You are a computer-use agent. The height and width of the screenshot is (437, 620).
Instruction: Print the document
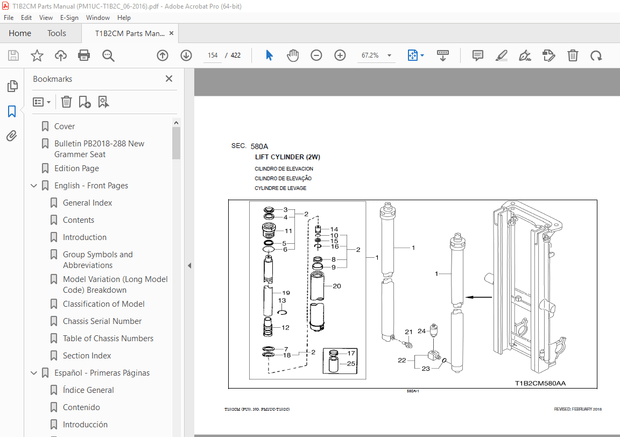(x=84, y=55)
